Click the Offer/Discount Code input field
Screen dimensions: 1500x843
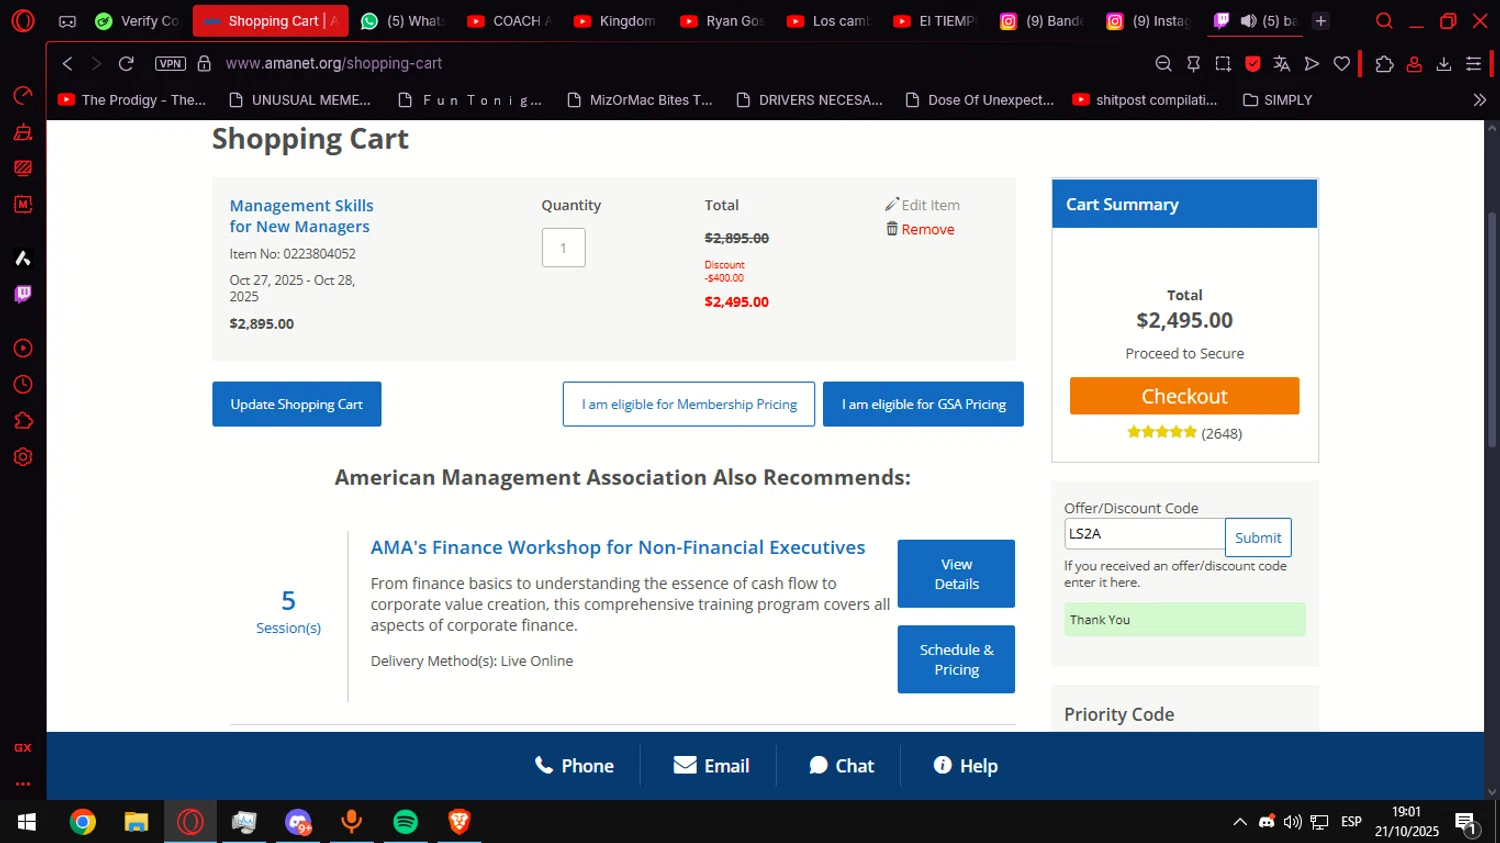point(1144,534)
